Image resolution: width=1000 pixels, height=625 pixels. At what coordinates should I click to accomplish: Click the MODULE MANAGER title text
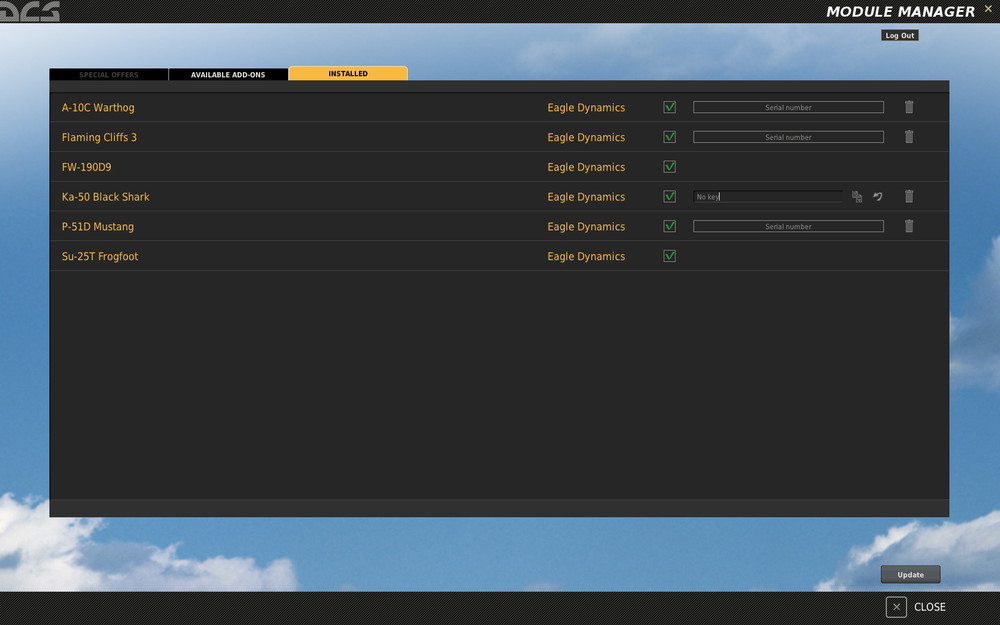point(901,11)
